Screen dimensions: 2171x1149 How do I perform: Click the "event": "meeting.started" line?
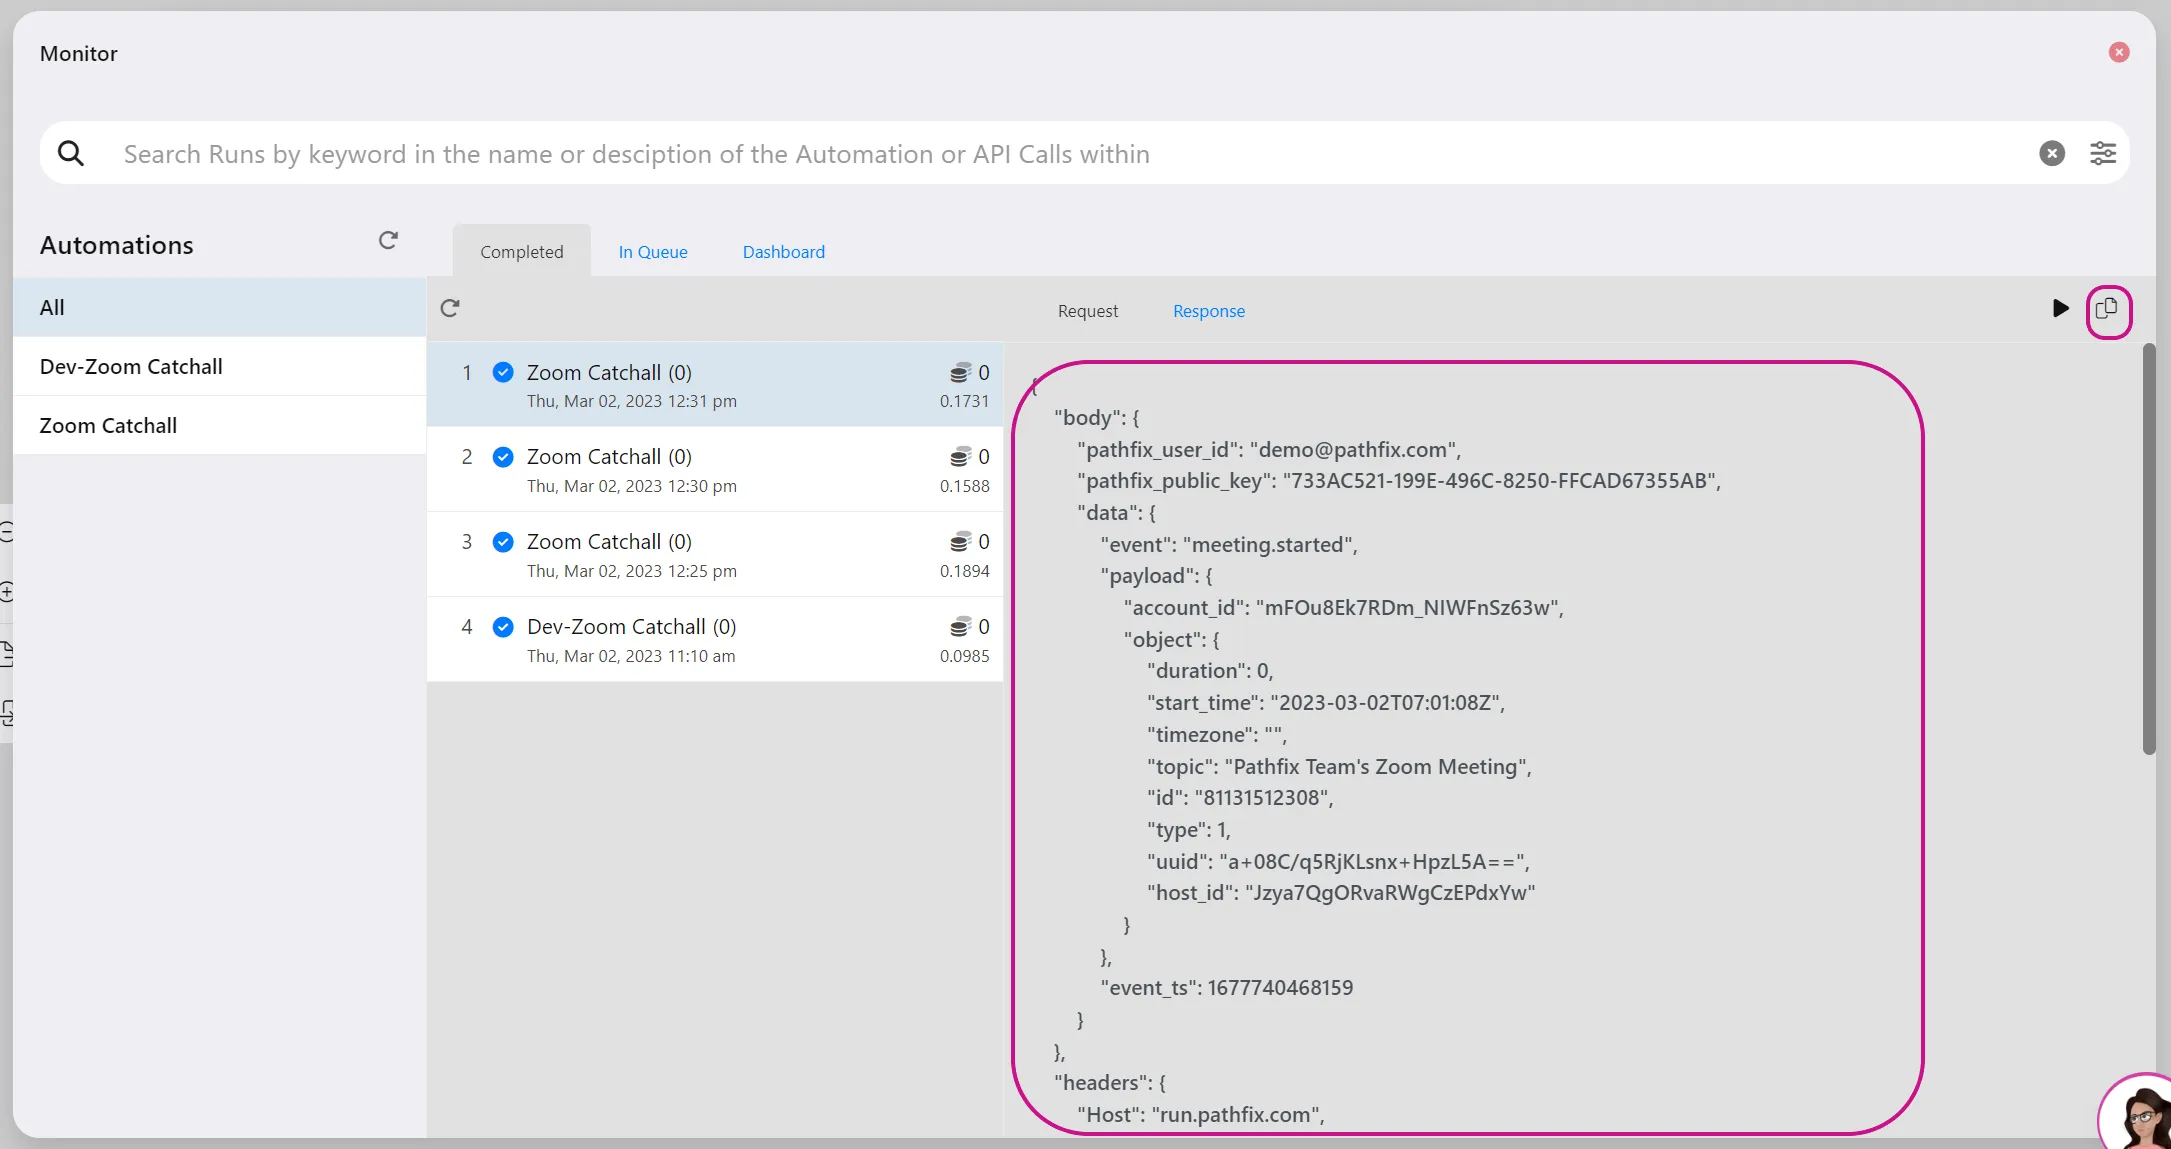point(1229,545)
